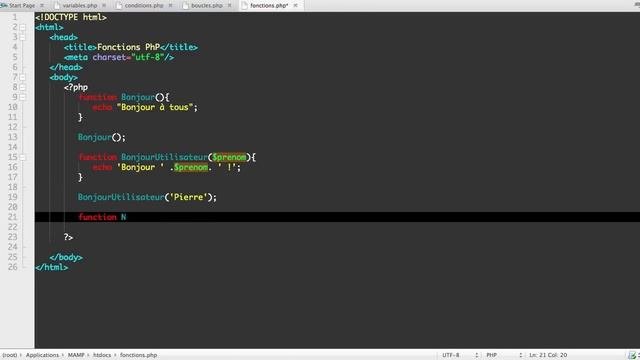Click Applications in the breadcrumb path
This screenshot has height=360, width=640.
pos(42,355)
